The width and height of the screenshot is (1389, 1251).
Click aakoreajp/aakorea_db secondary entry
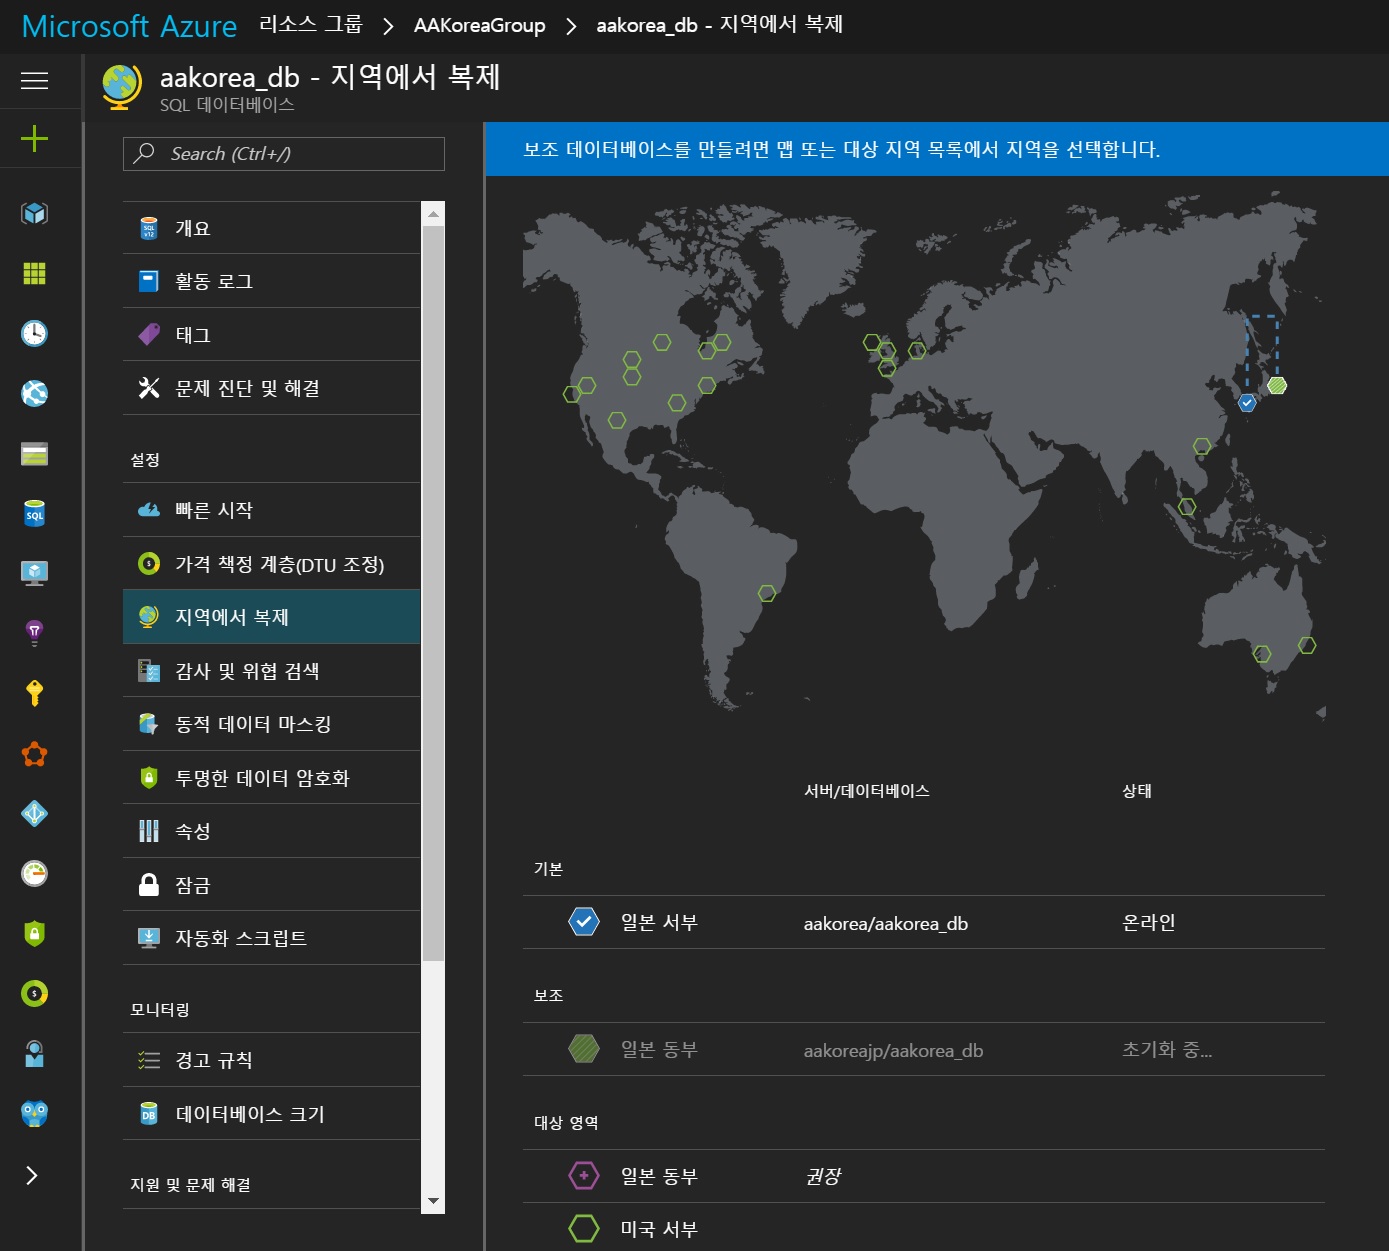(893, 1051)
